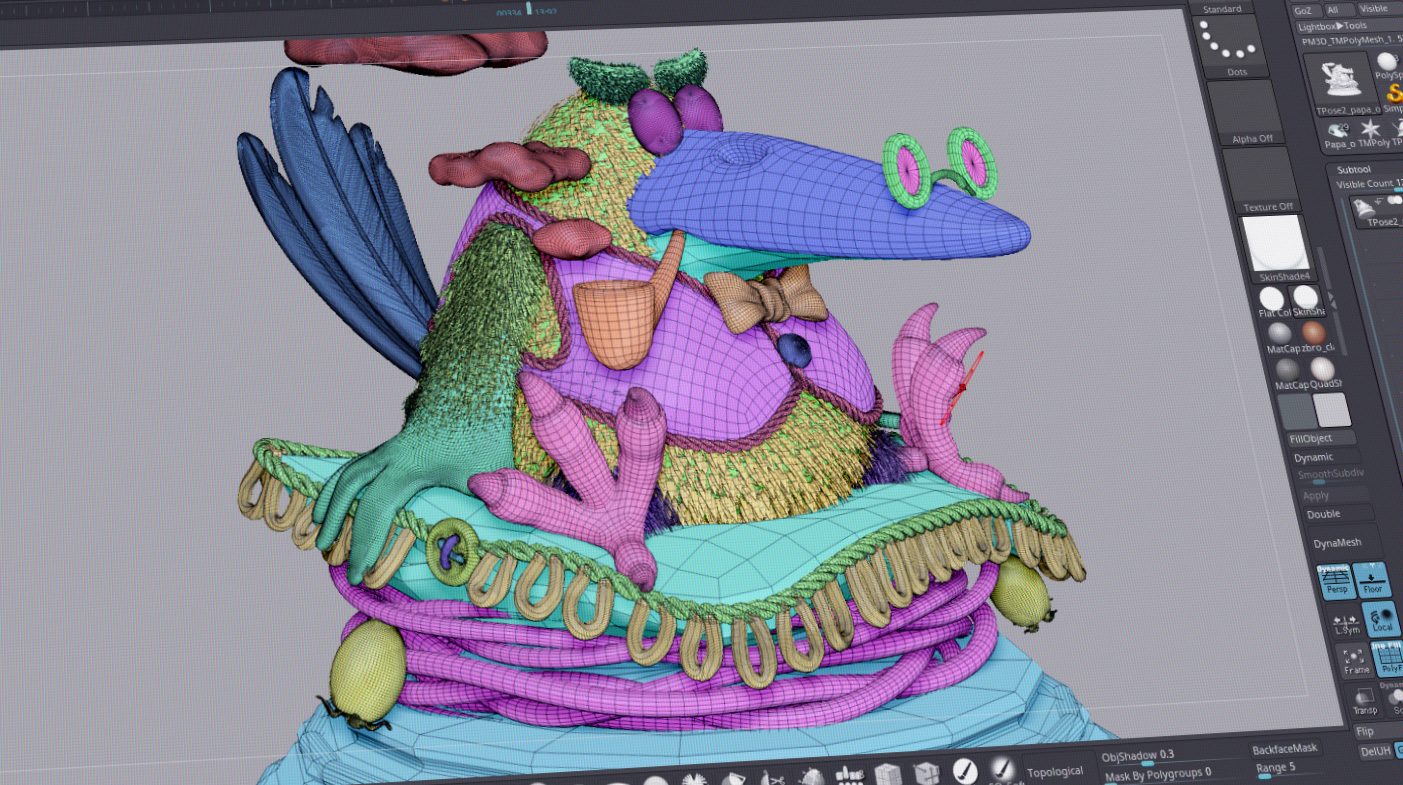Toggle the Floor grid button
1403x785 pixels.
tap(1372, 579)
